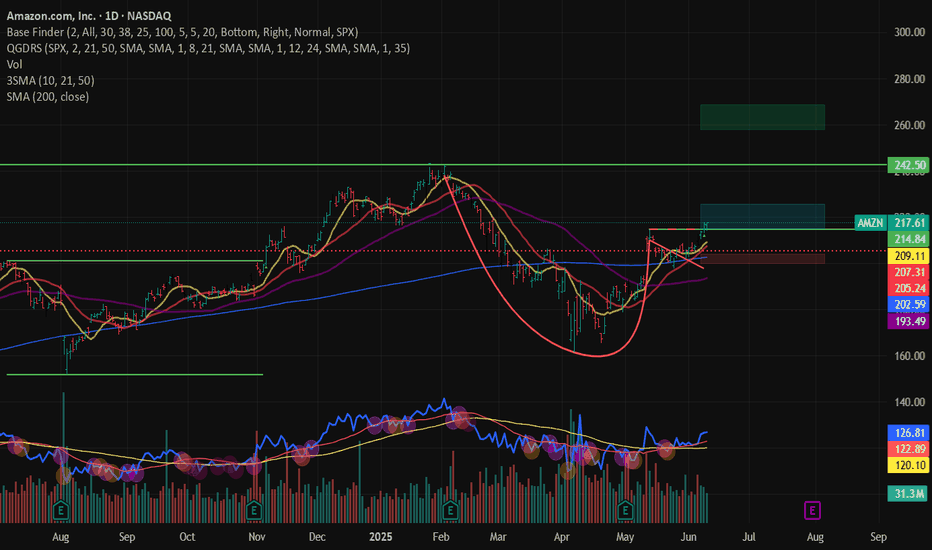
Task: Click the 260.00 price axis label
Action: click(x=909, y=125)
